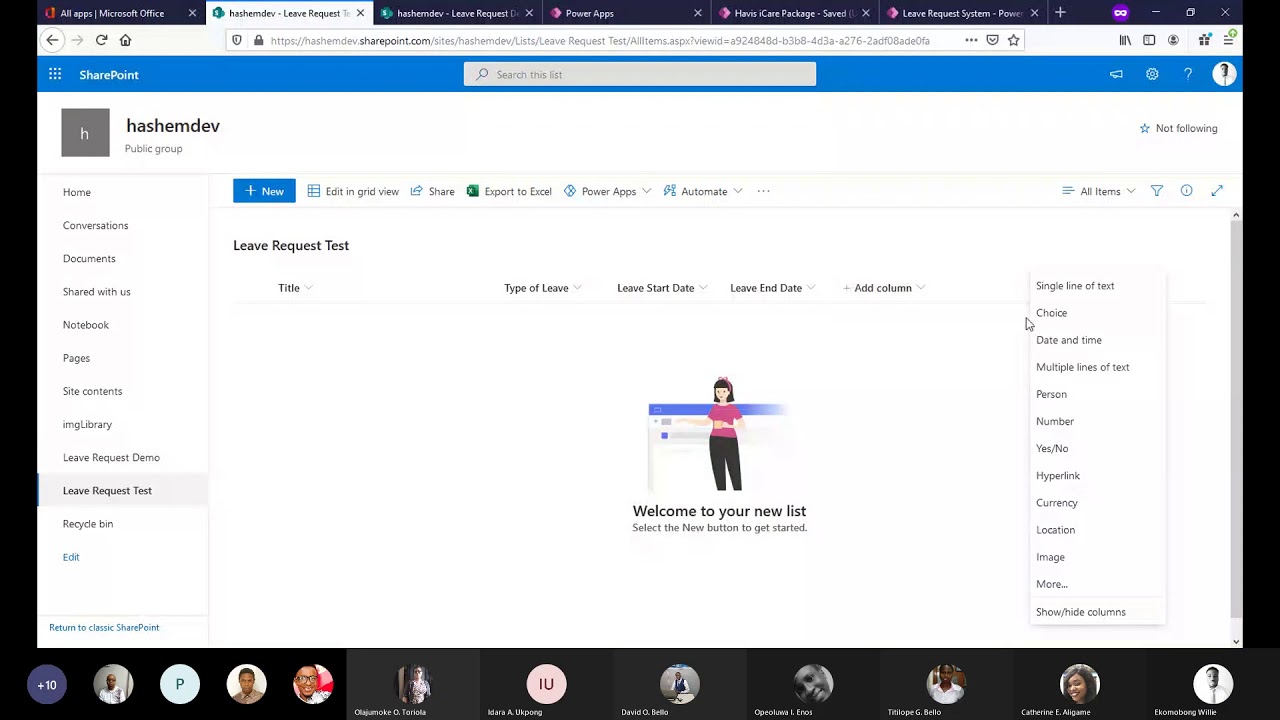Open a new browser tab
Screen dimensions: 1280x720
point(1060,13)
